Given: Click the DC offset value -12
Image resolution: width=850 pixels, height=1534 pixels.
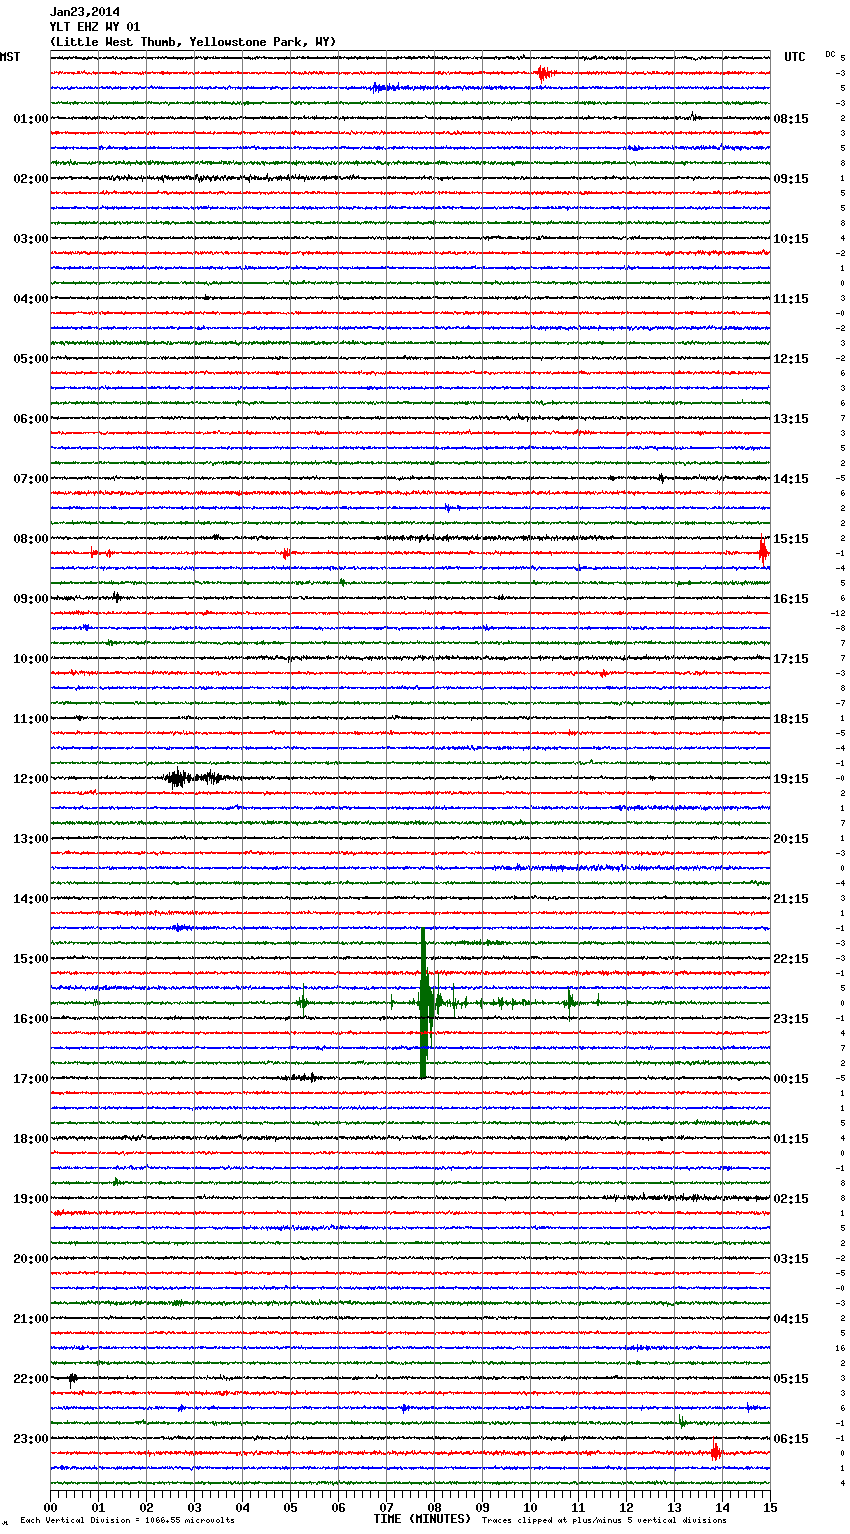Looking at the screenshot, I should 838,613.
